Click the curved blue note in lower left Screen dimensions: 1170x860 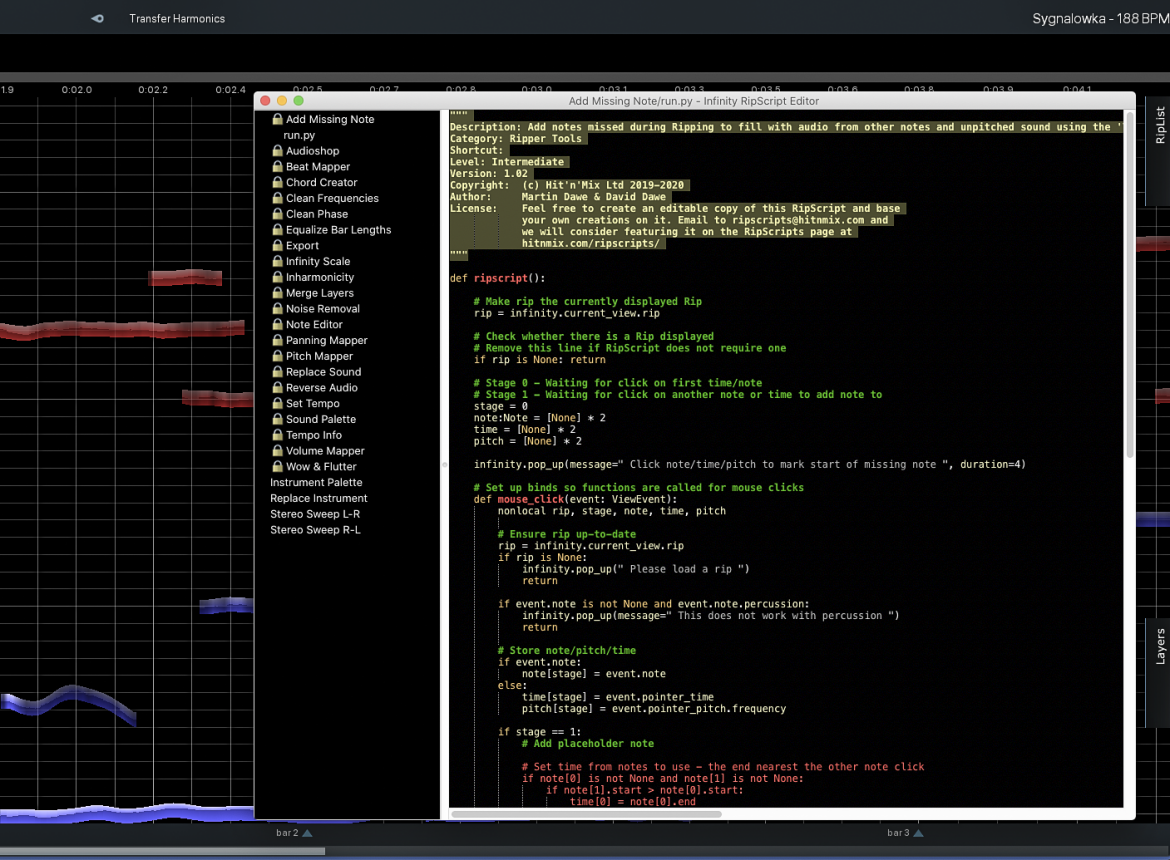coord(69,704)
